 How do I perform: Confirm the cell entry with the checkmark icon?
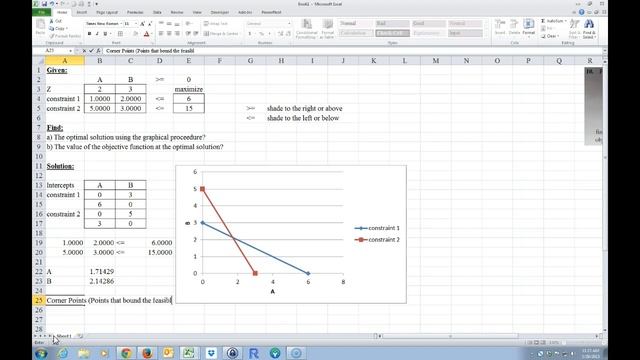91,51
